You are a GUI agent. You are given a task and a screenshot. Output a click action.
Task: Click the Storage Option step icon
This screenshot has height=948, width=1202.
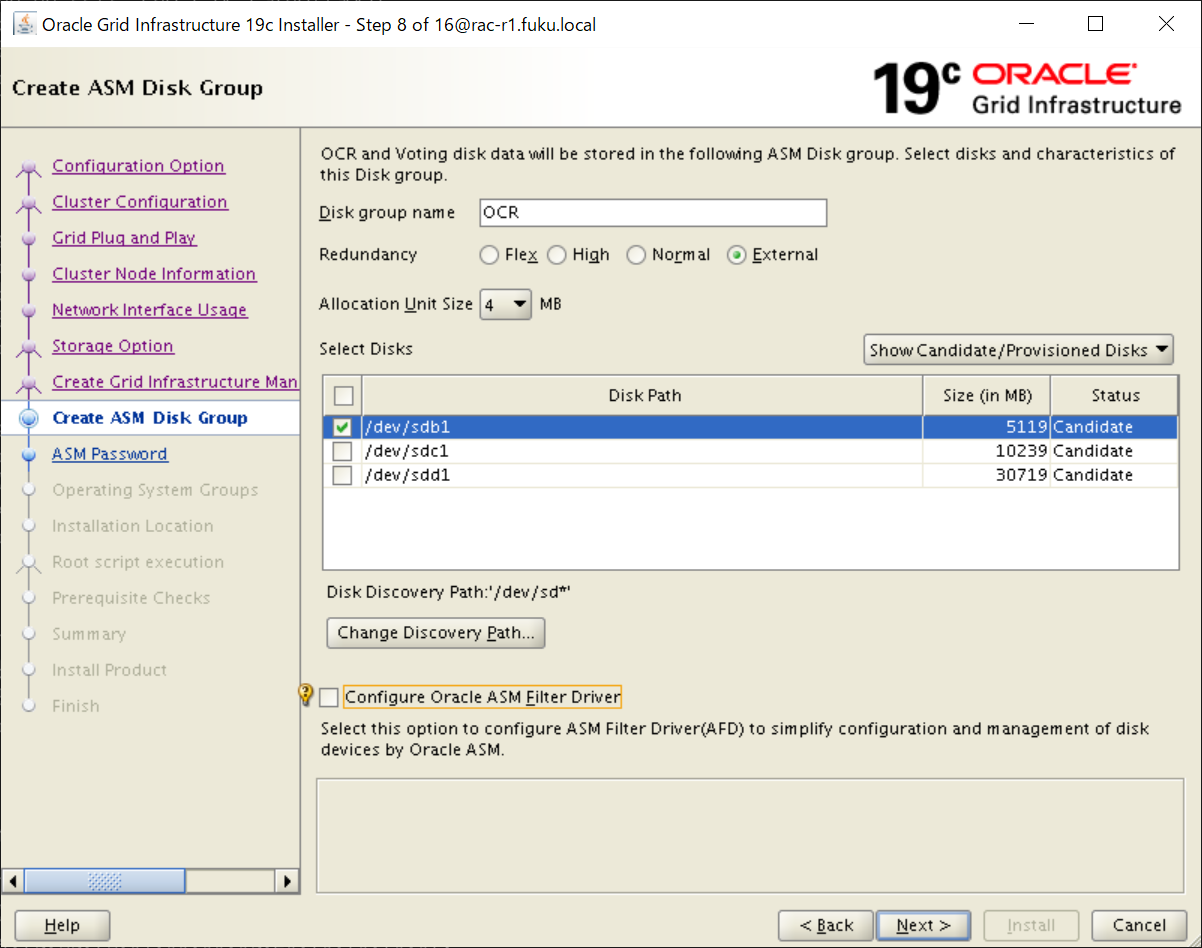pyautogui.click(x=29, y=348)
